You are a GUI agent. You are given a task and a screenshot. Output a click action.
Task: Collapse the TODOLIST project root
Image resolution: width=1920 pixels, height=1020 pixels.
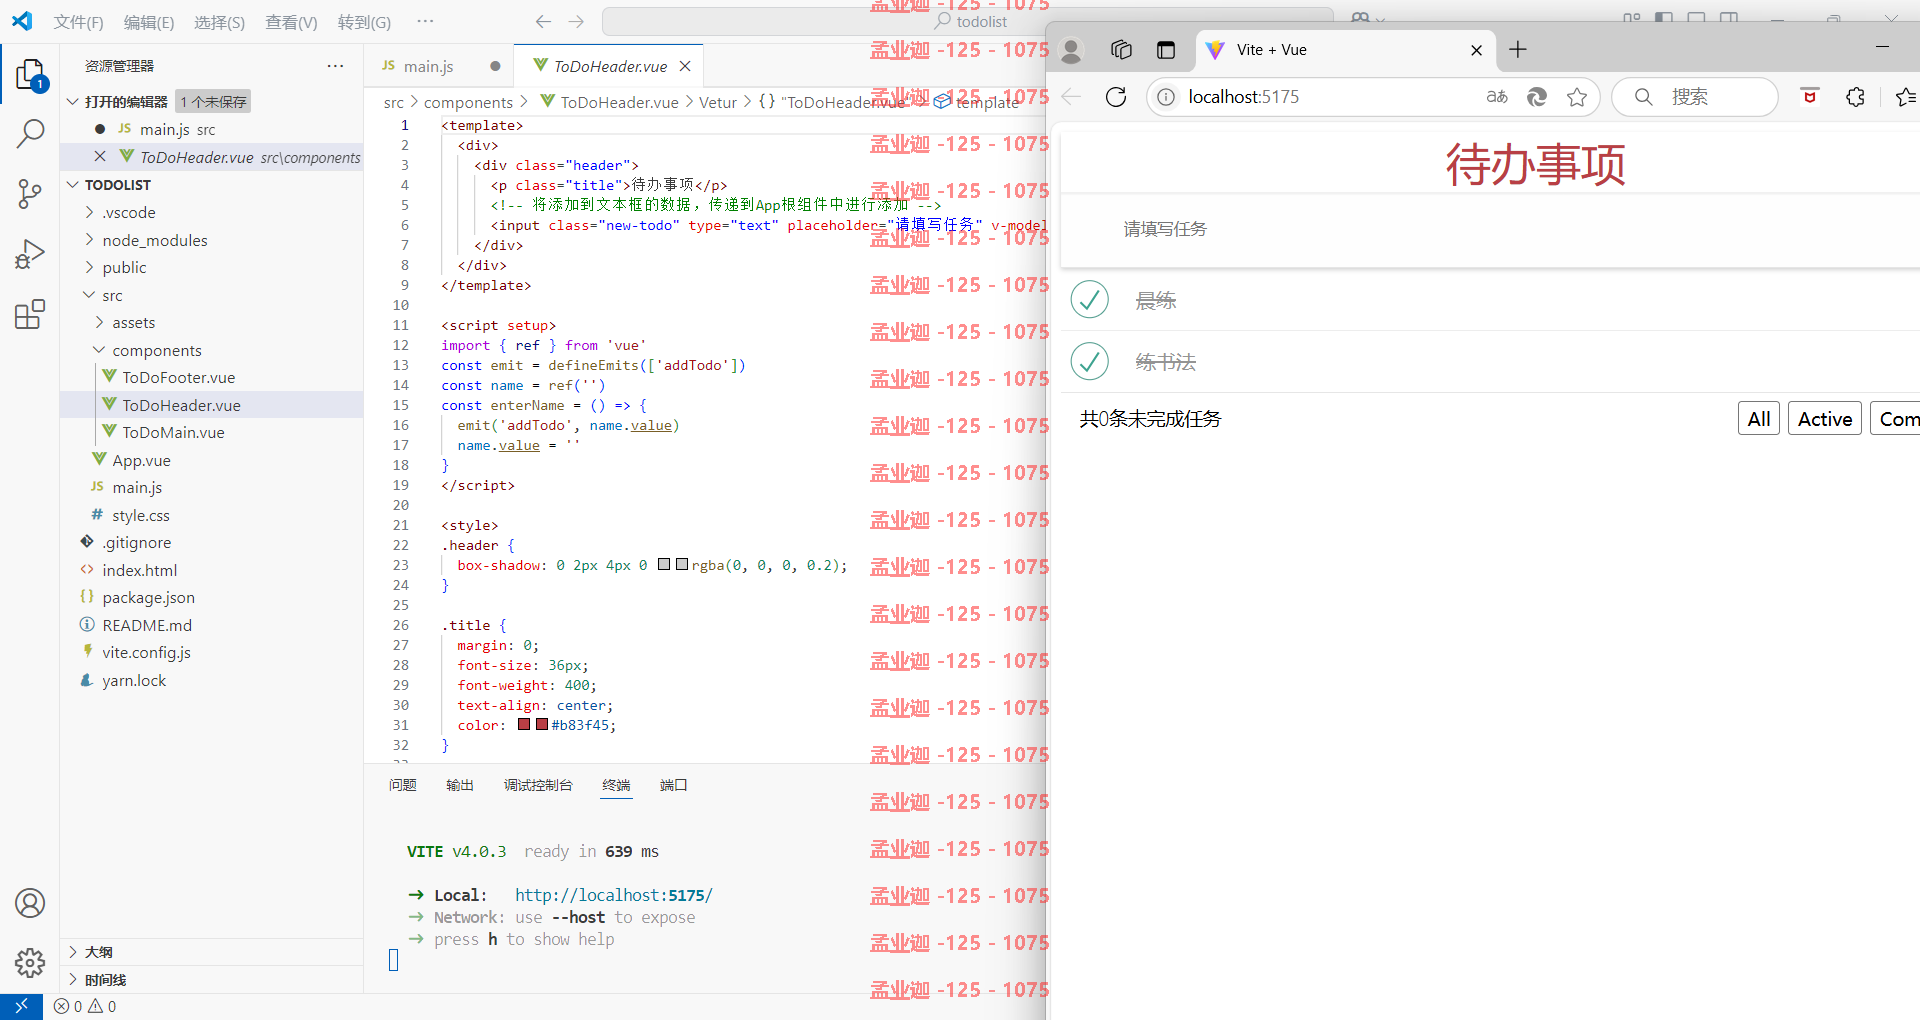pos(72,185)
